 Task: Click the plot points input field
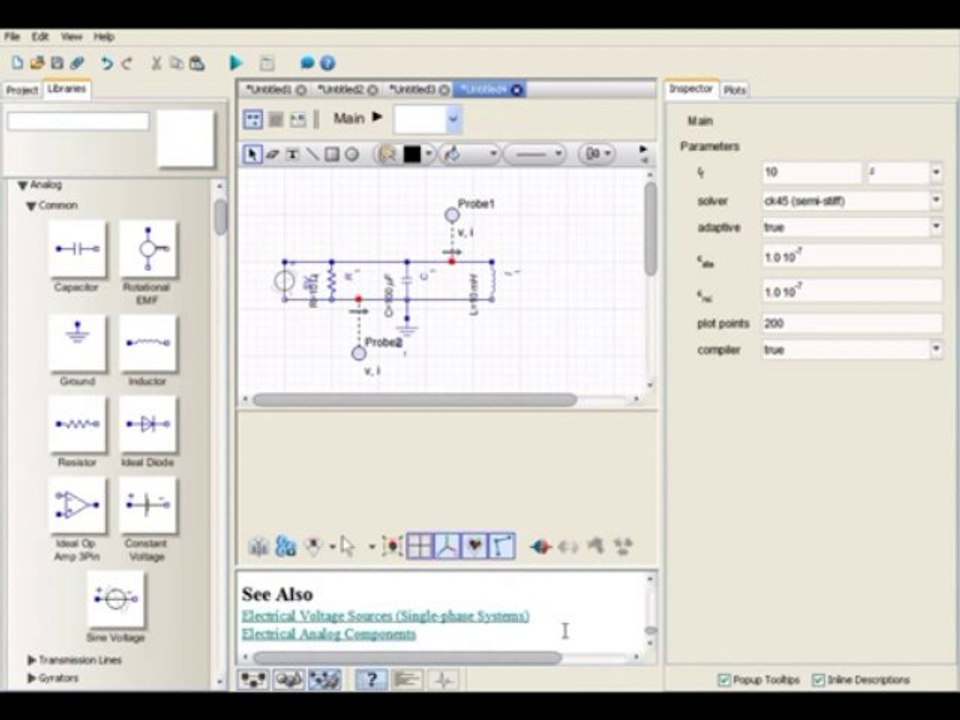click(852, 323)
